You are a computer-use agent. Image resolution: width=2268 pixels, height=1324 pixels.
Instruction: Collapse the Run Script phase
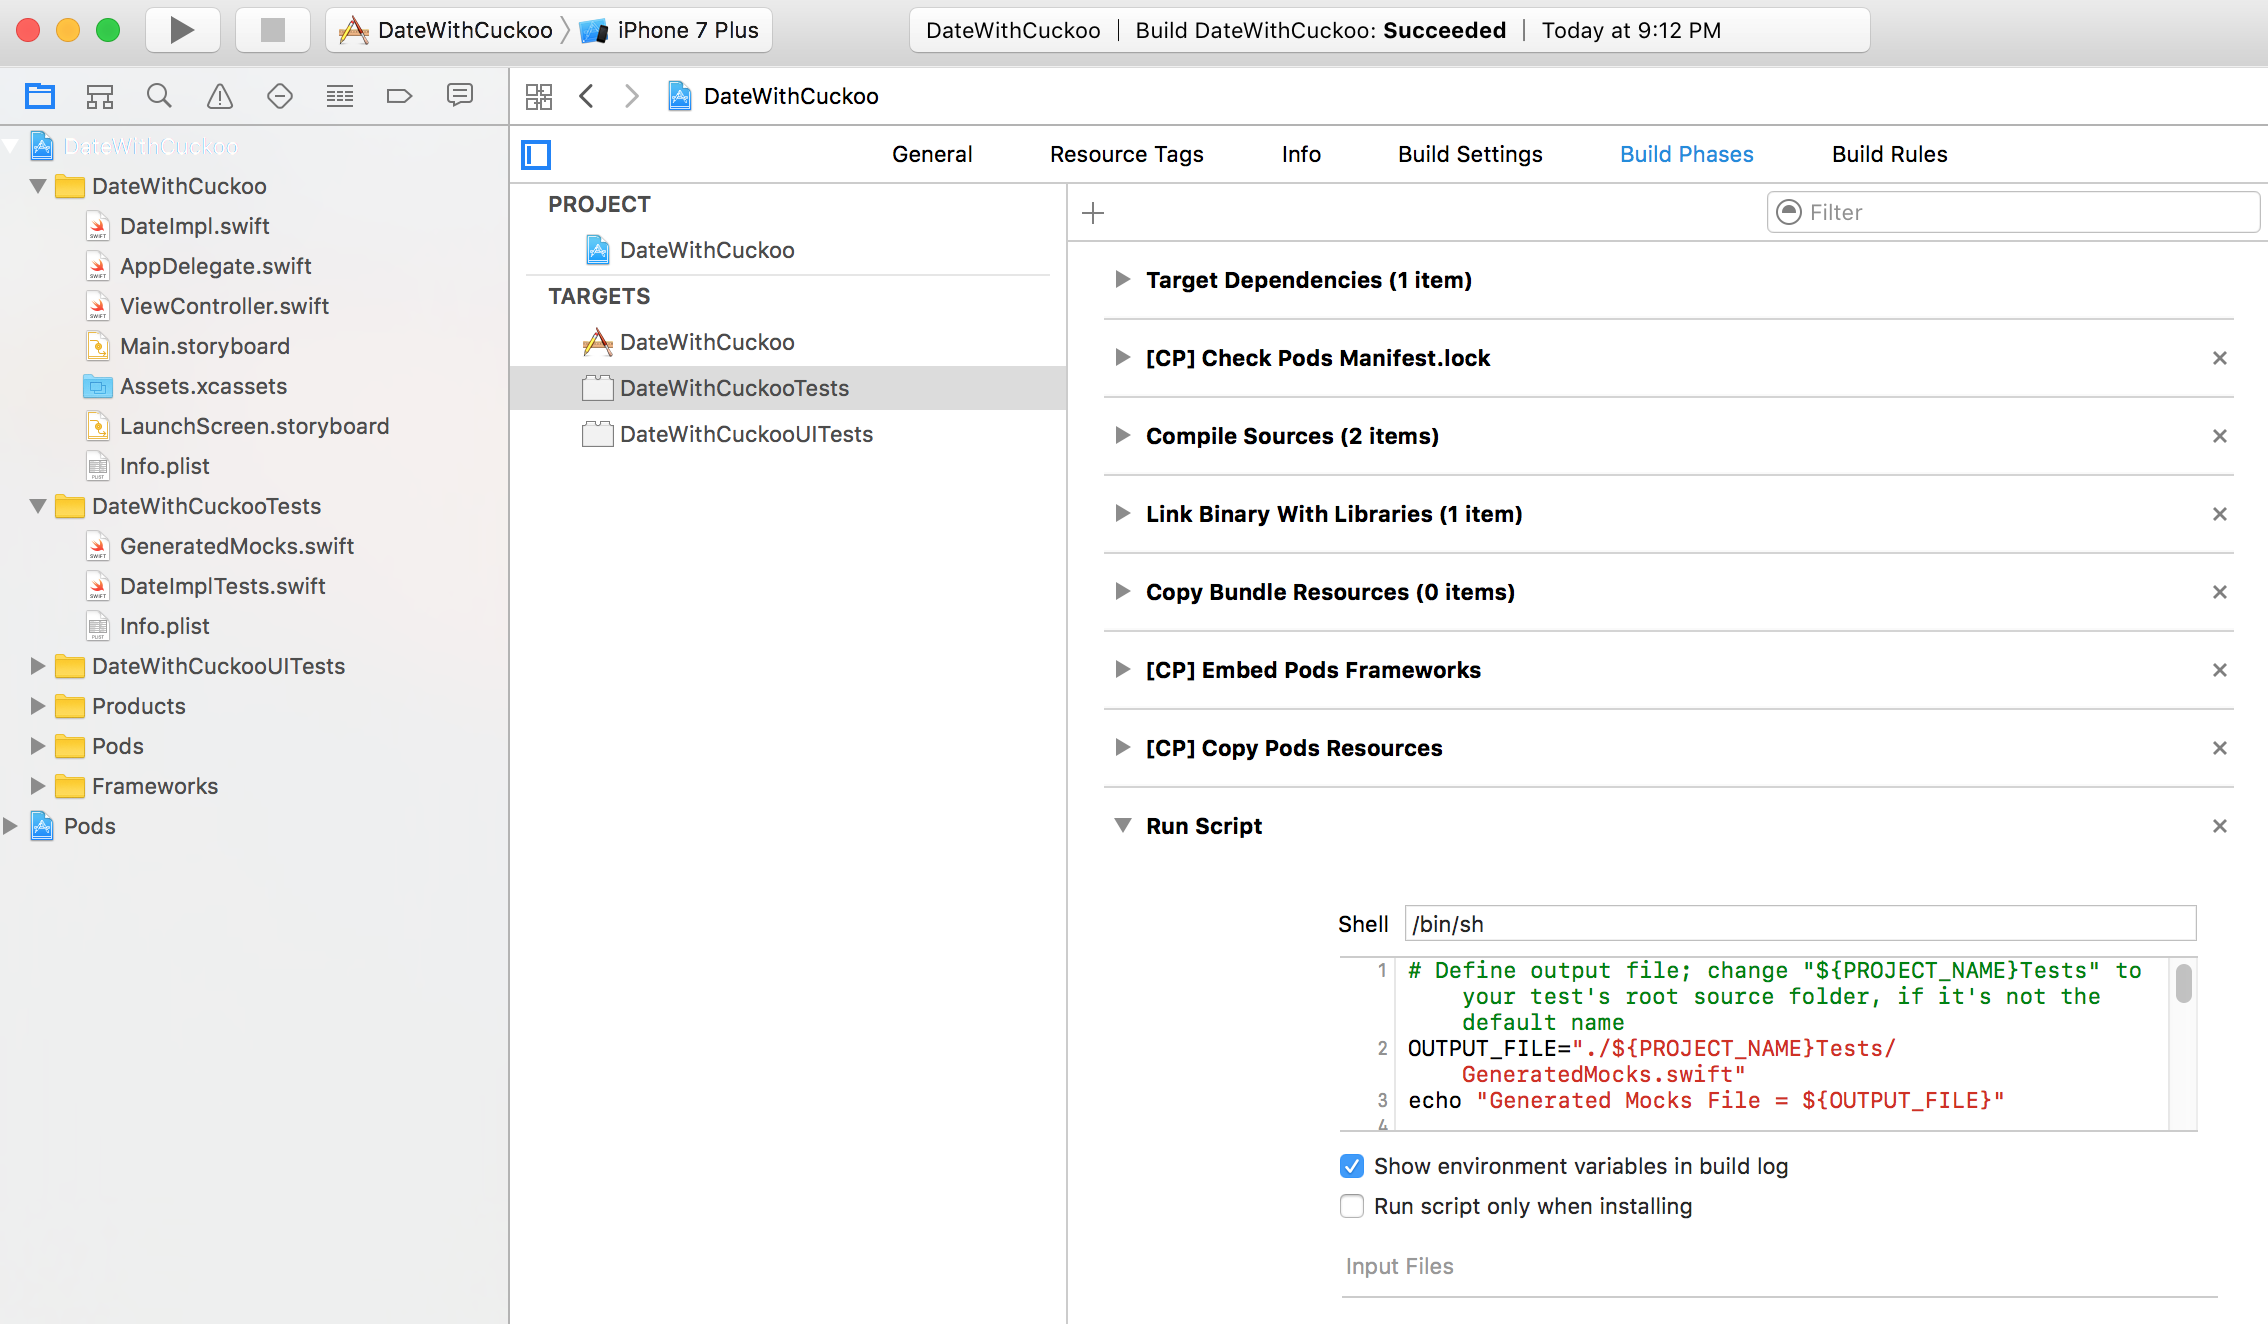[1123, 826]
